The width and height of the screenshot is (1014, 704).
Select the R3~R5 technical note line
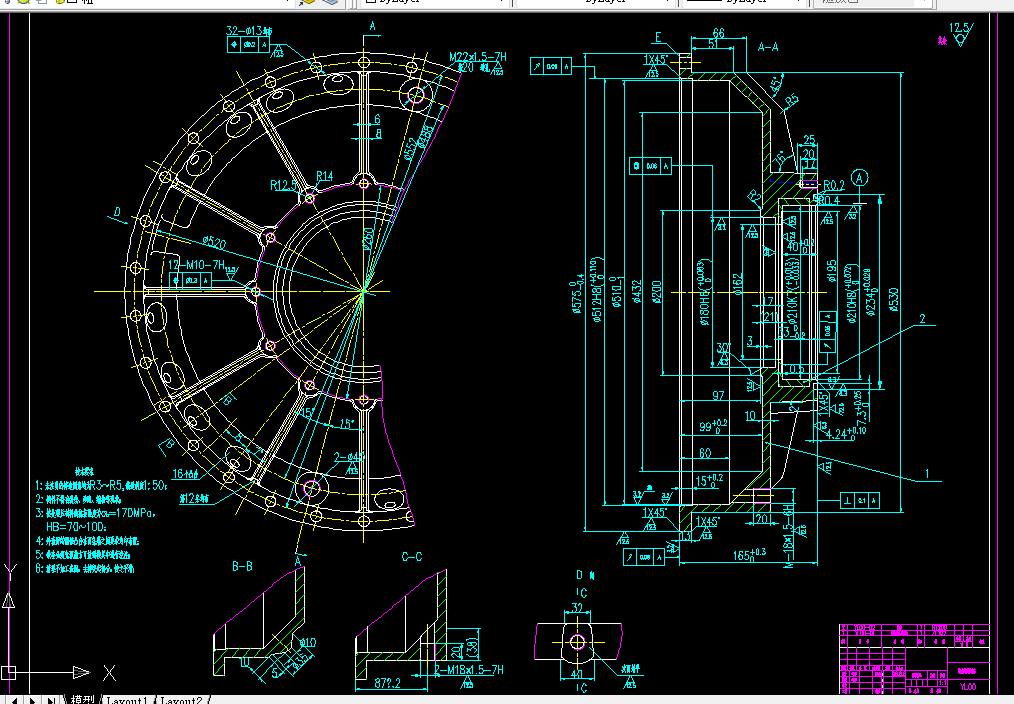[x=101, y=485]
